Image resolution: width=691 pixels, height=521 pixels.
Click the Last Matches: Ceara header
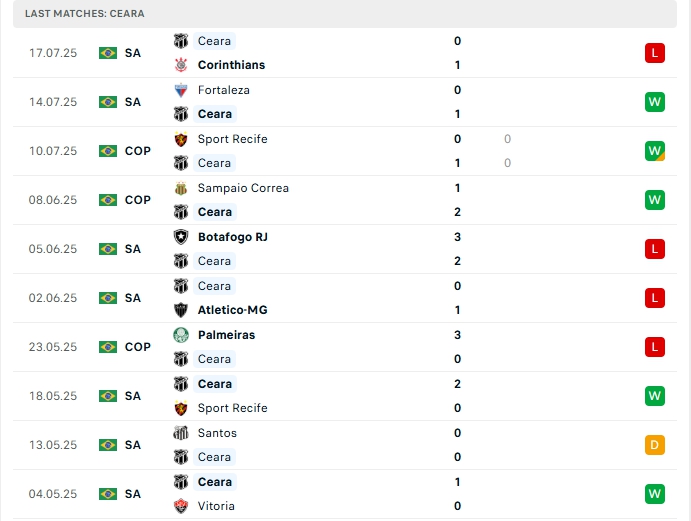click(x=85, y=13)
